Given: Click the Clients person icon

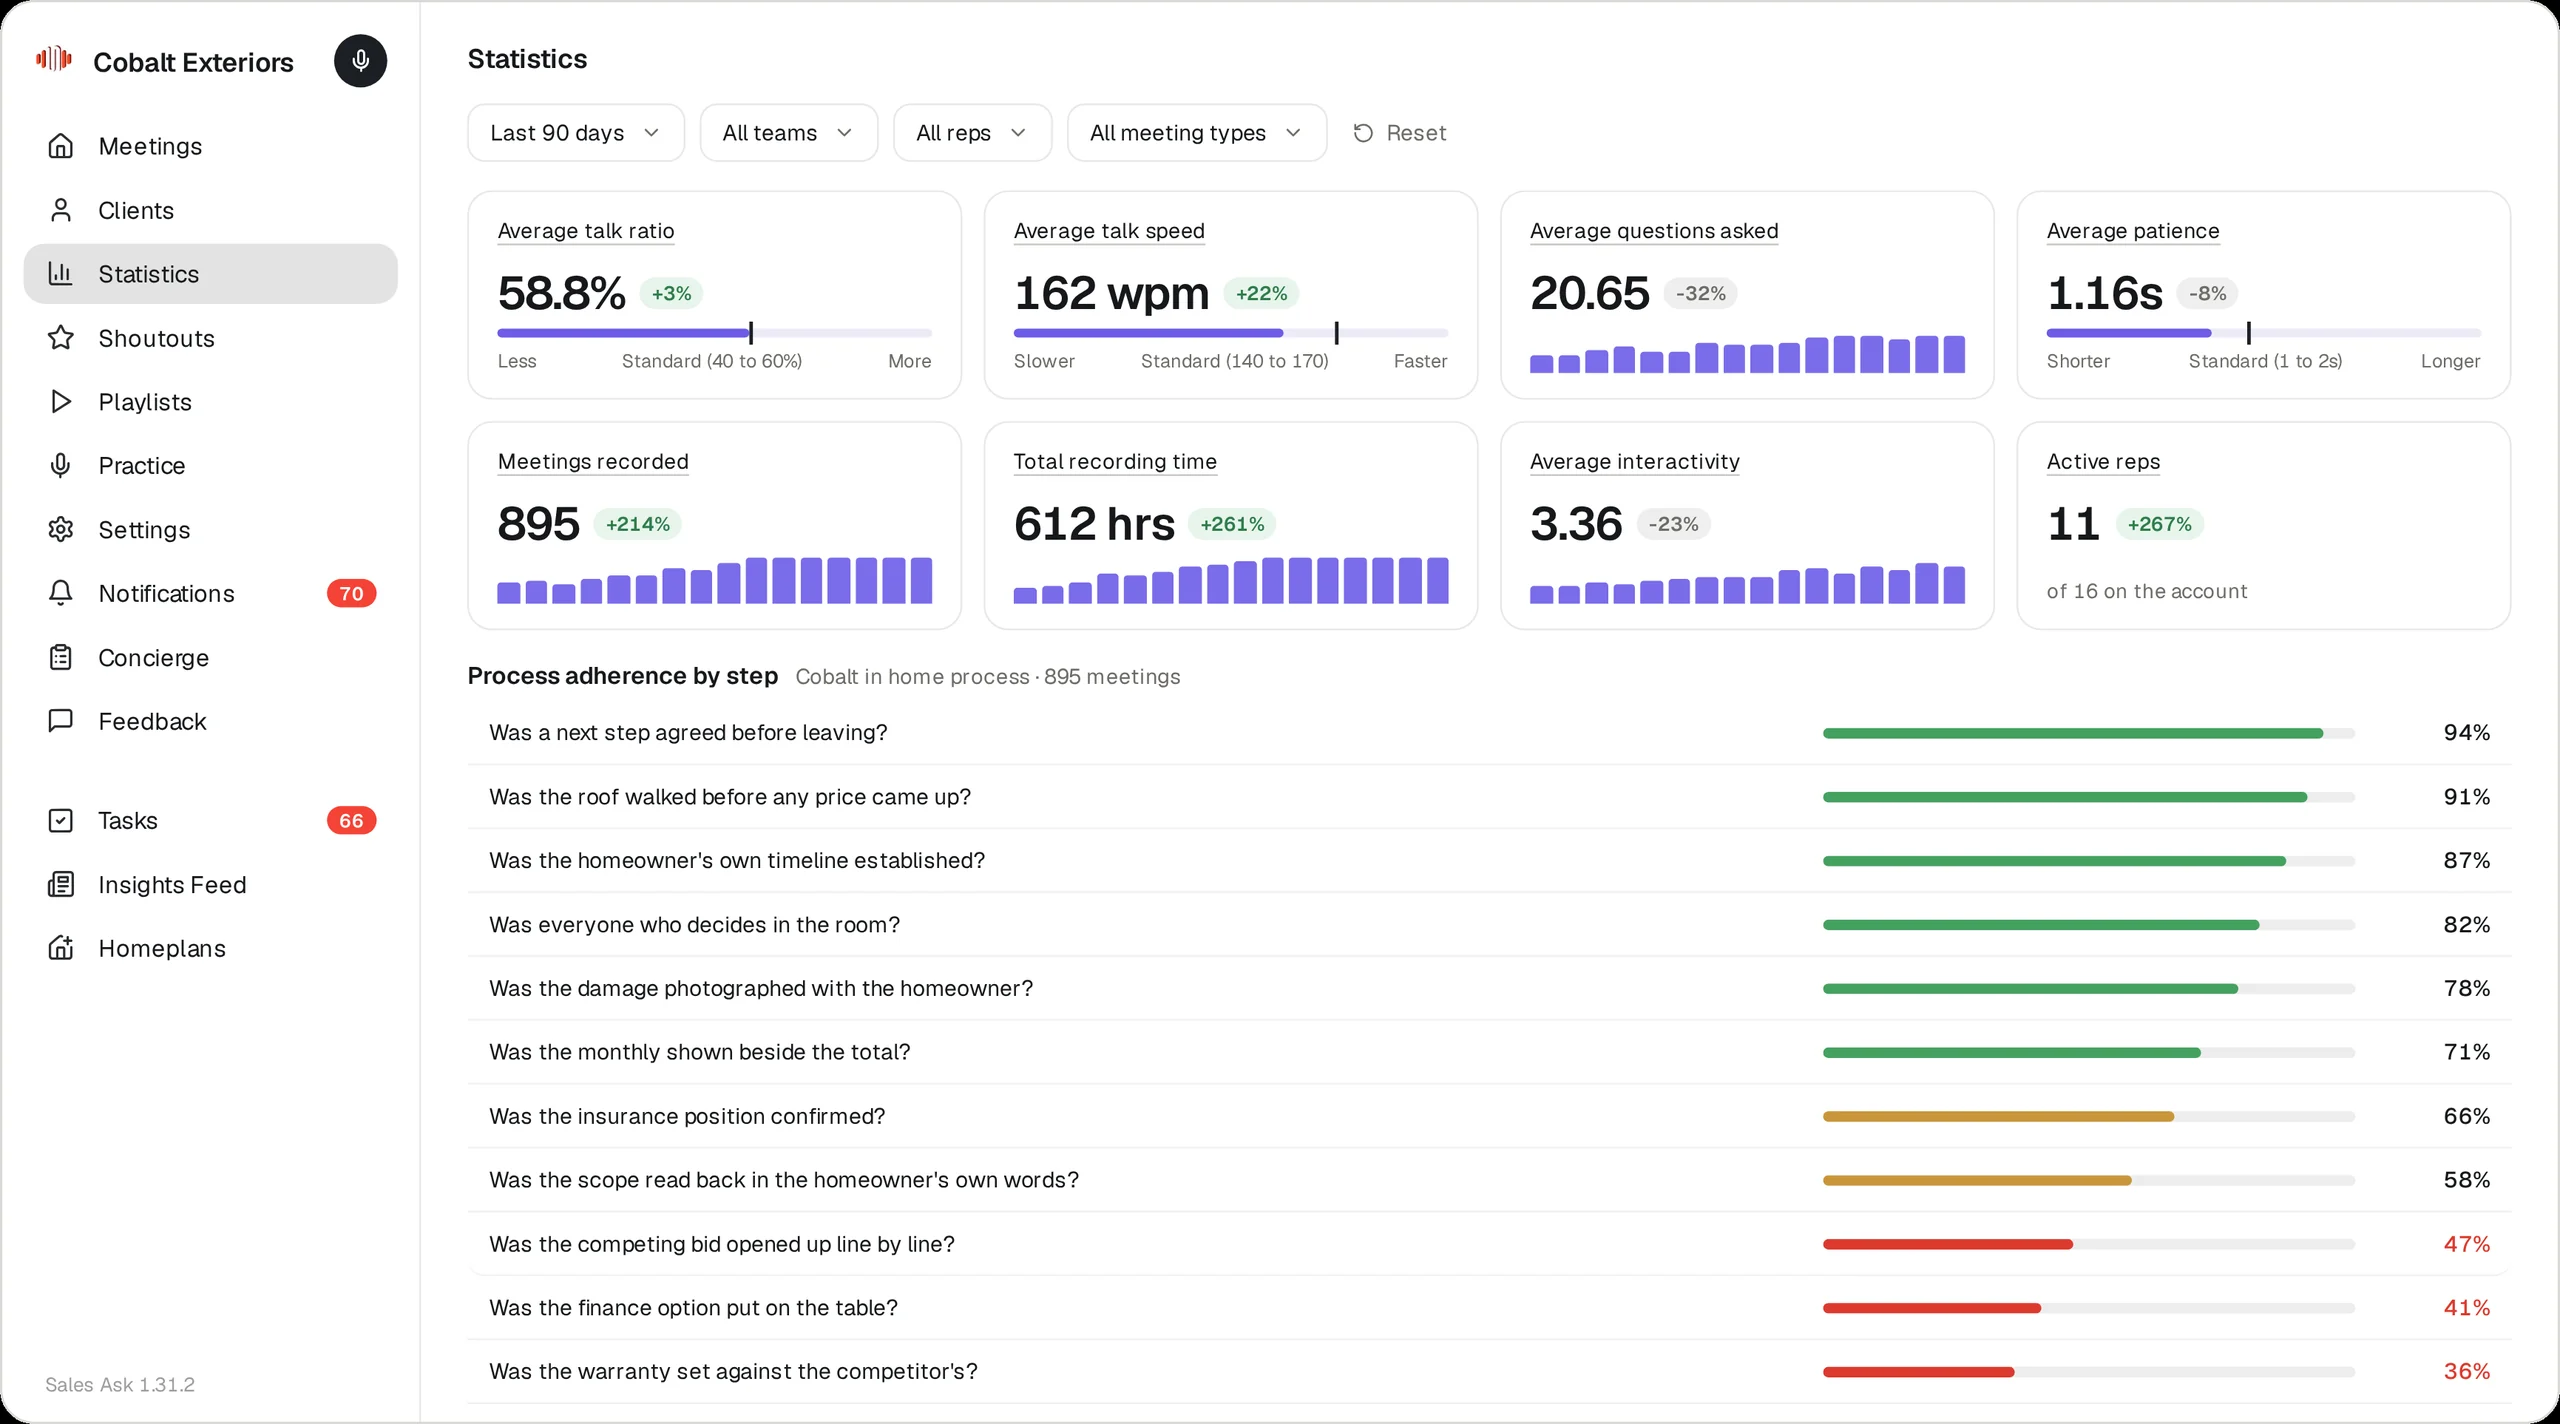Looking at the screenshot, I should 61,210.
